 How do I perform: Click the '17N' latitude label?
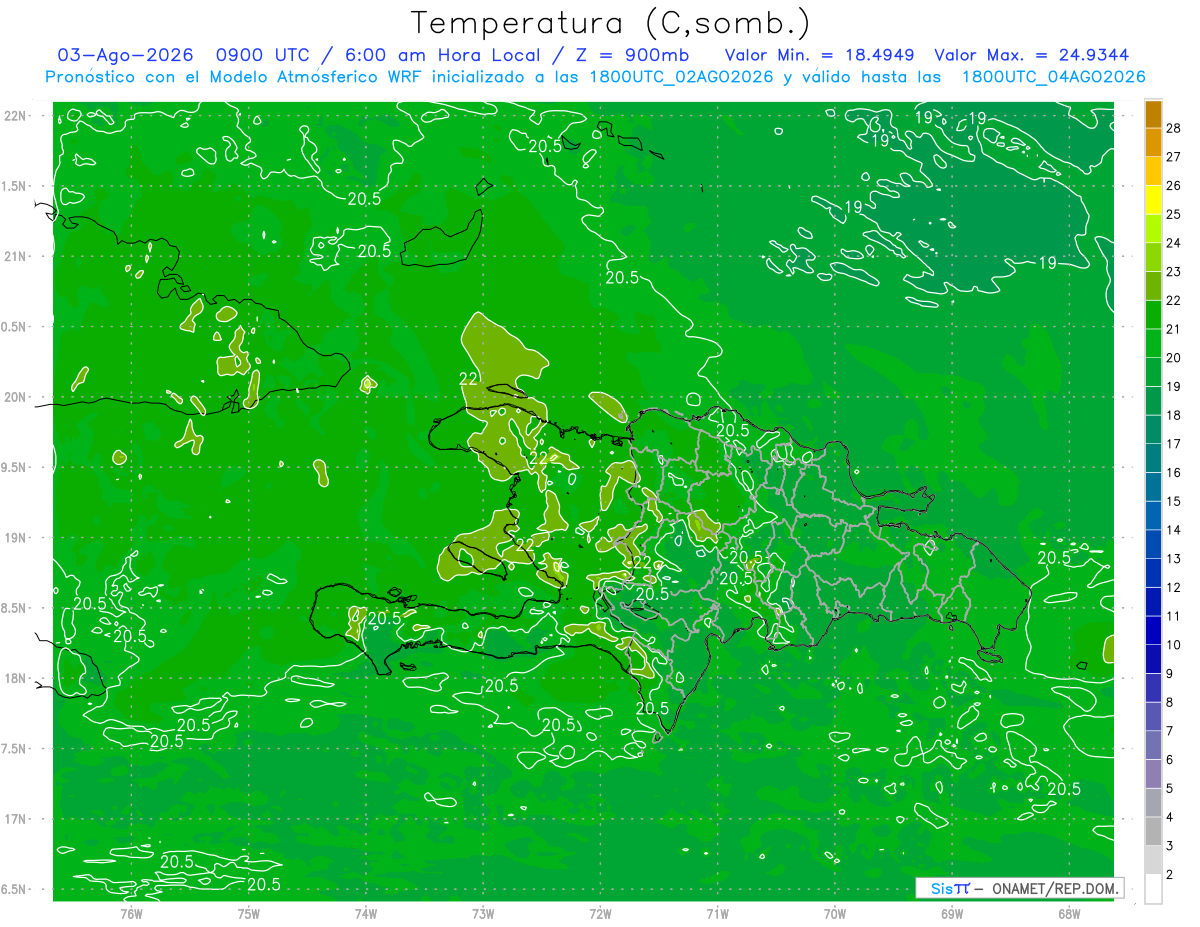click(x=15, y=819)
